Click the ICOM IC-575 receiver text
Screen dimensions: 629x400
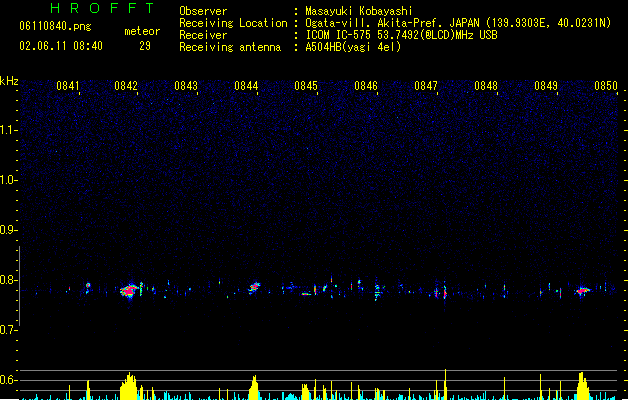coord(402,35)
